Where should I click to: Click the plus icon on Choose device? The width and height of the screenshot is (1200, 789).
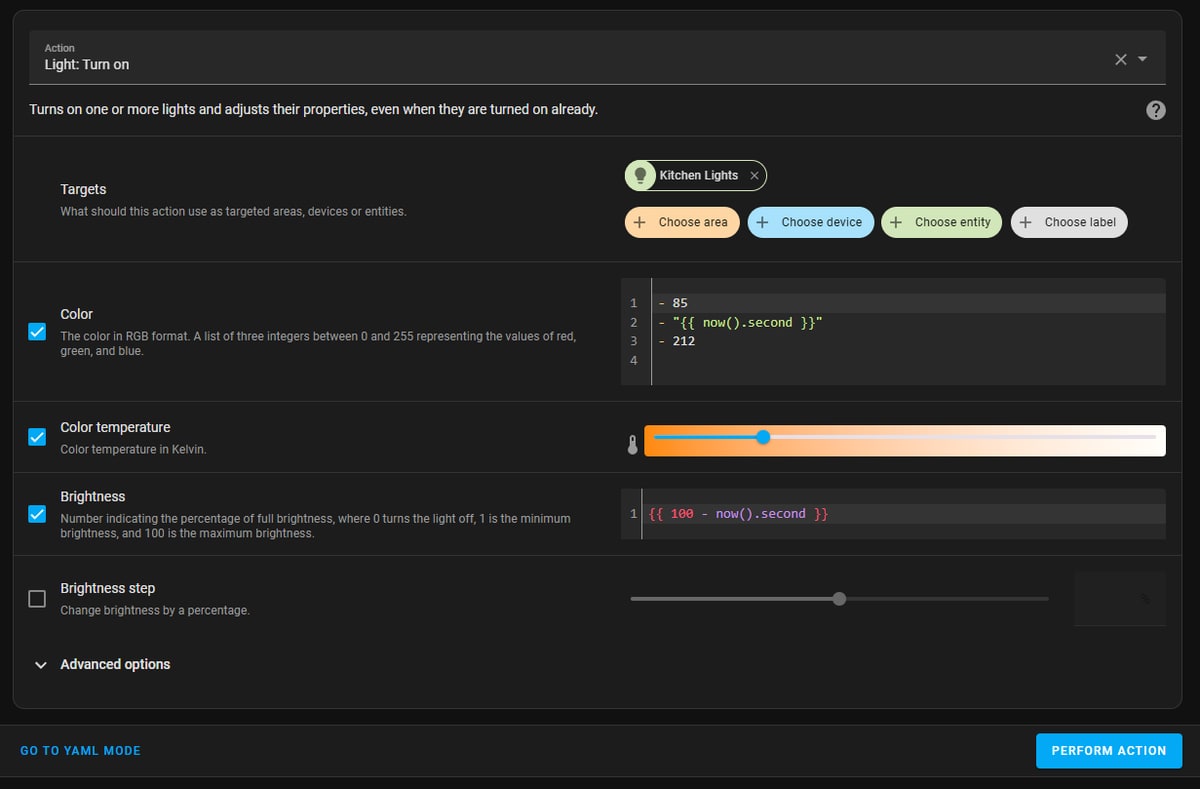(x=762, y=222)
